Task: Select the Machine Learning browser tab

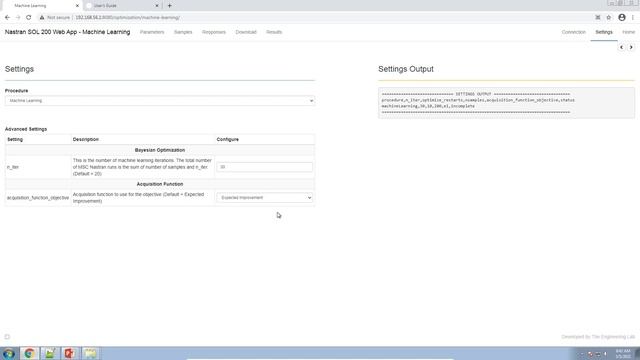Action: [x=41, y=6]
